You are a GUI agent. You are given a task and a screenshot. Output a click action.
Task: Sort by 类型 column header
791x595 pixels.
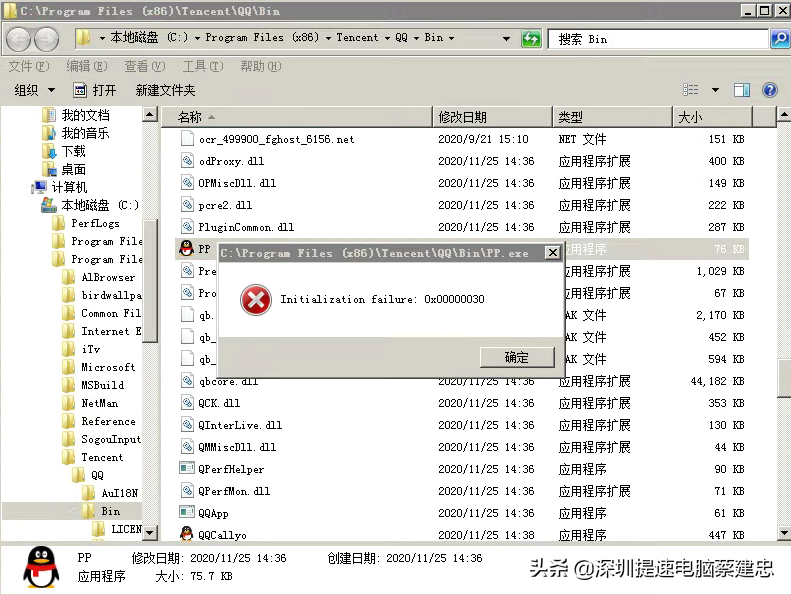[612, 117]
